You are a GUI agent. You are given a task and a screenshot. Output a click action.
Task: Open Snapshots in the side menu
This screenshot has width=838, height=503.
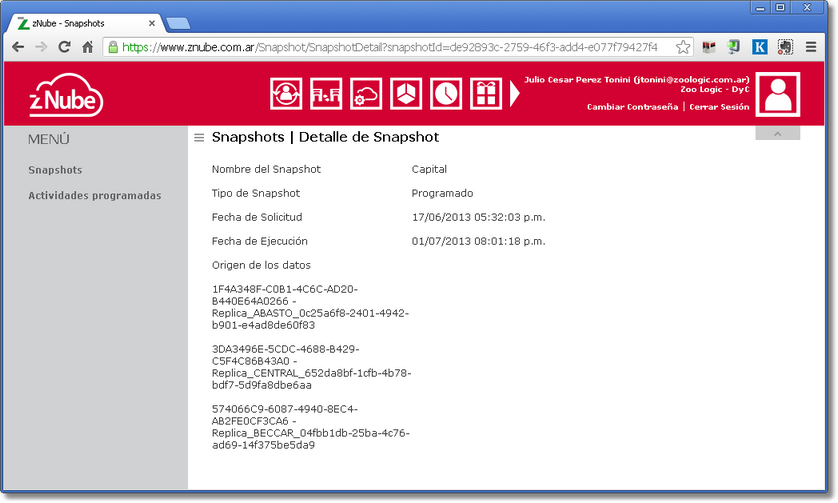55,170
